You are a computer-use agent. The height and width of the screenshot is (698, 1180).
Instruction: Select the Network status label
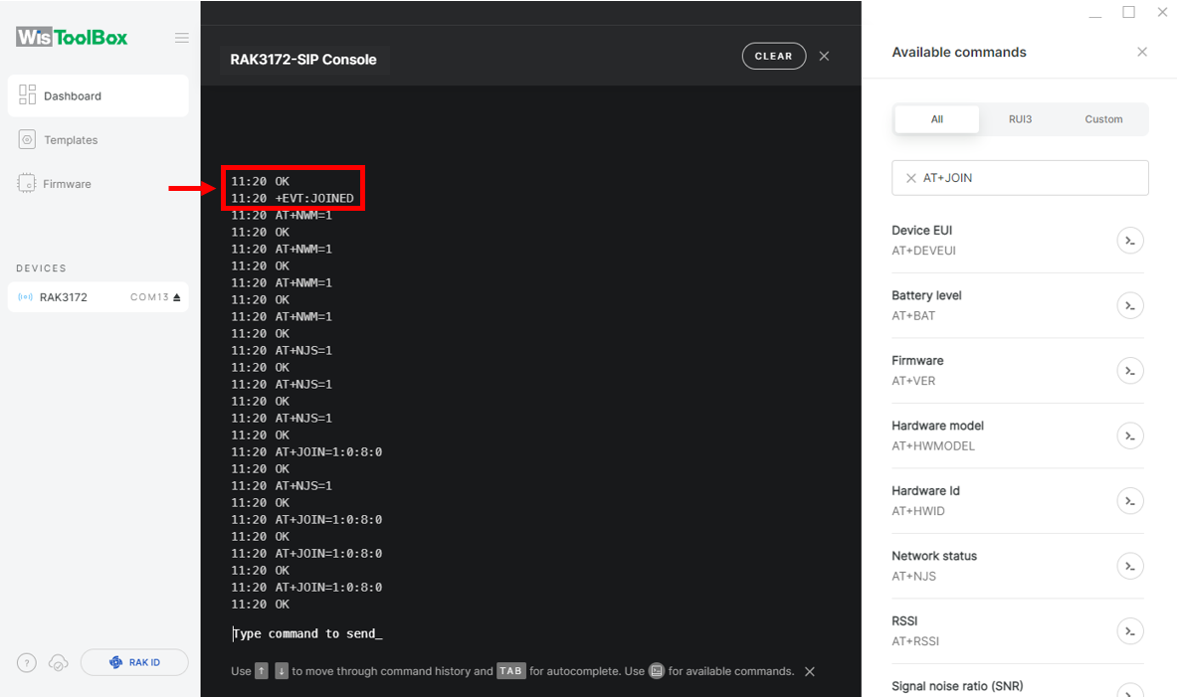coord(934,556)
